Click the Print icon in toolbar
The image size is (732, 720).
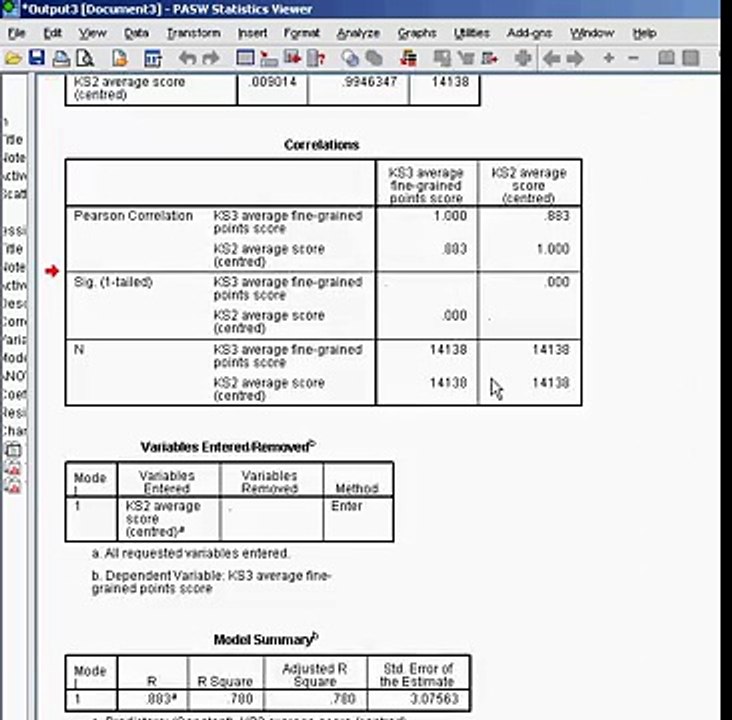point(61,58)
